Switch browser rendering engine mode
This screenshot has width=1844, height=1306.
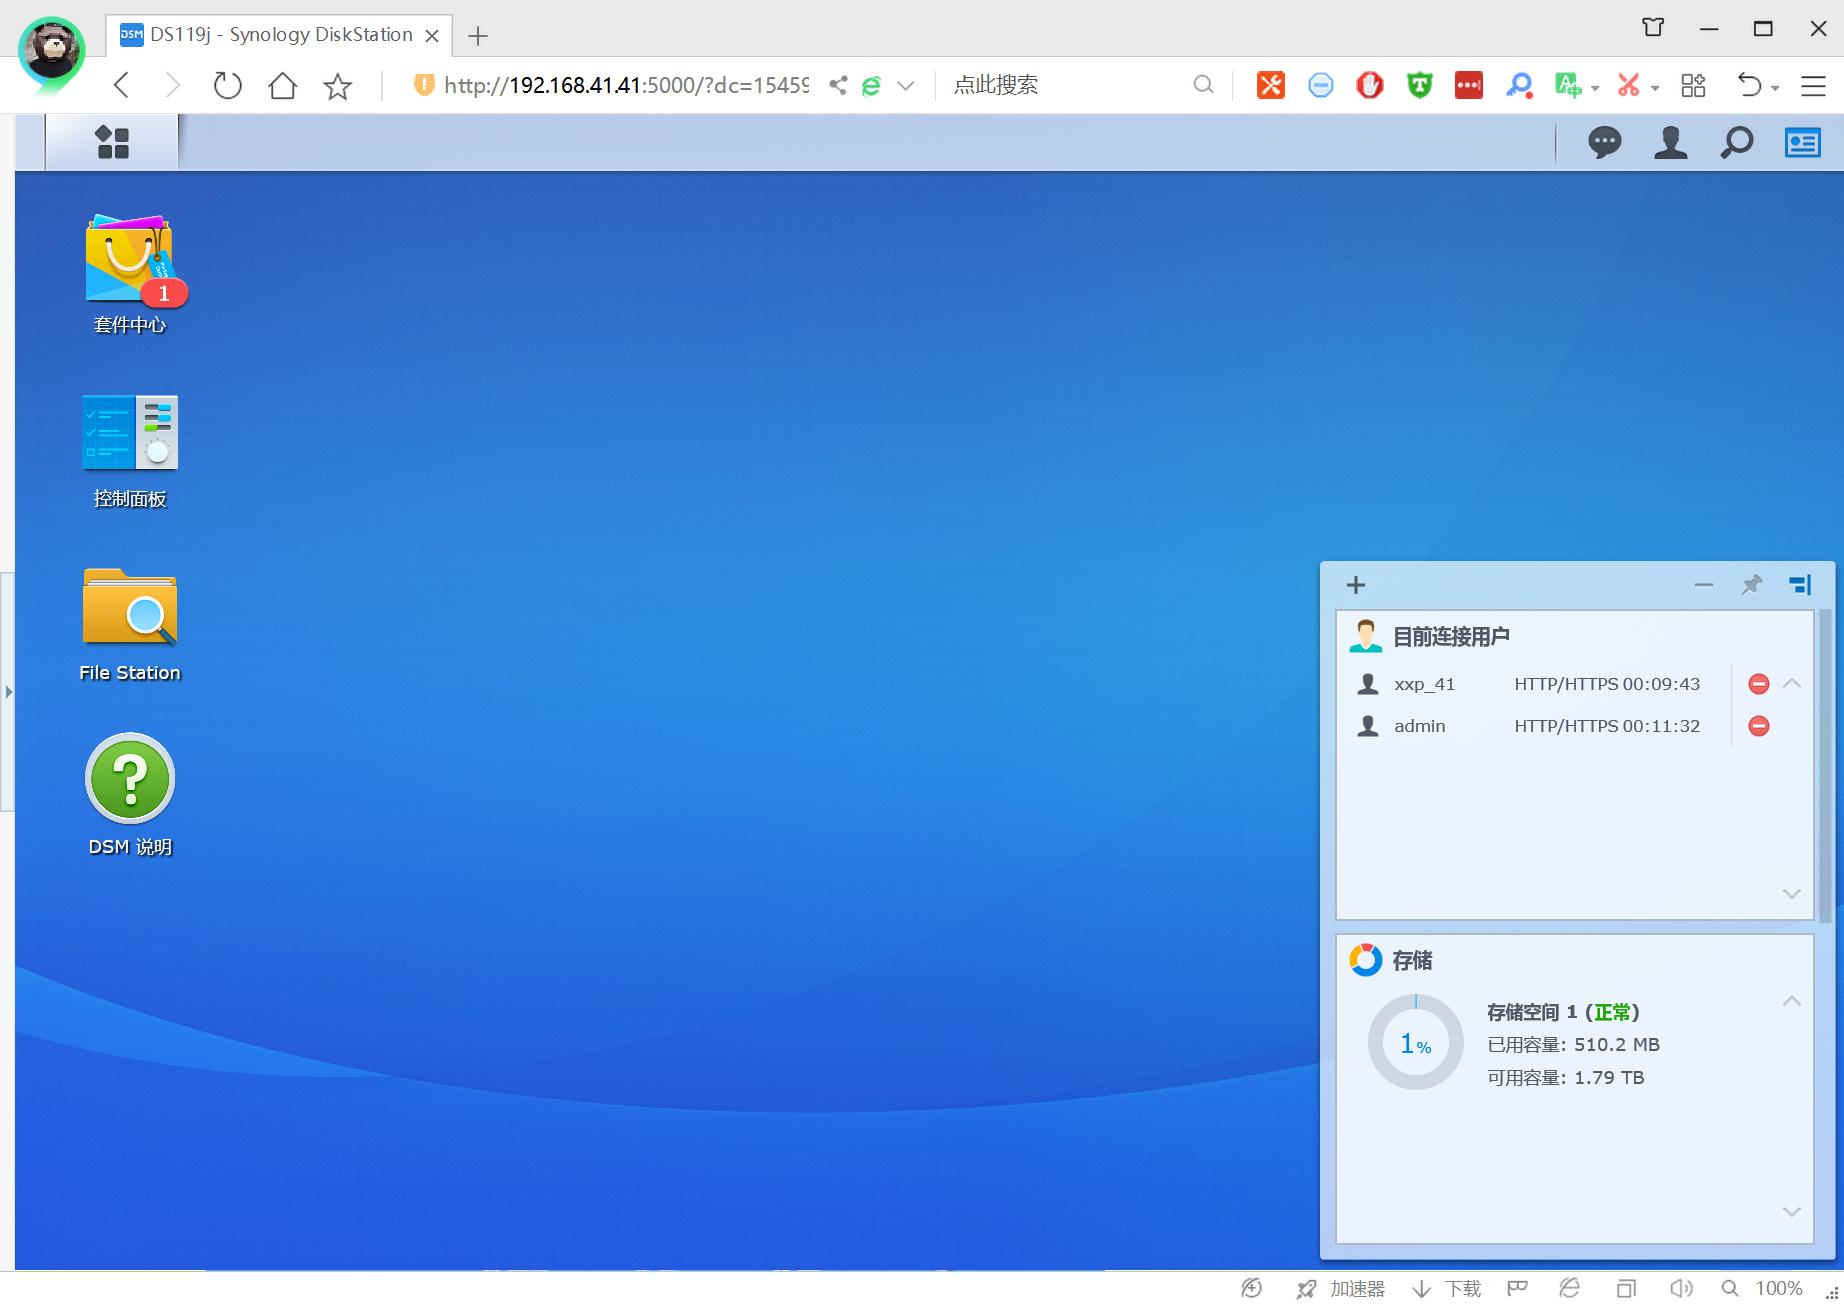871,86
